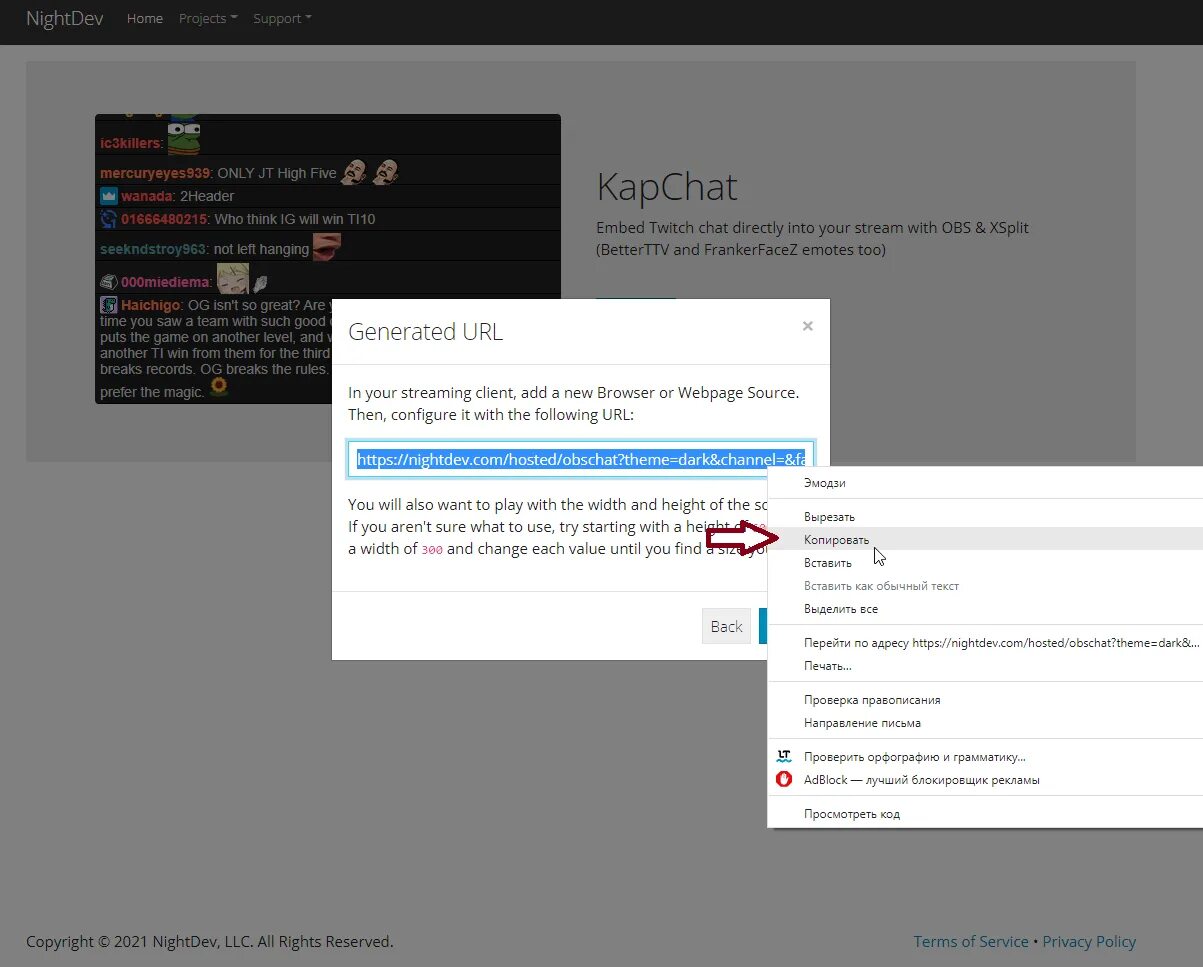Click 'Who think IG will win TI10' message
Screen dimensions: 1203x967
click(295, 219)
